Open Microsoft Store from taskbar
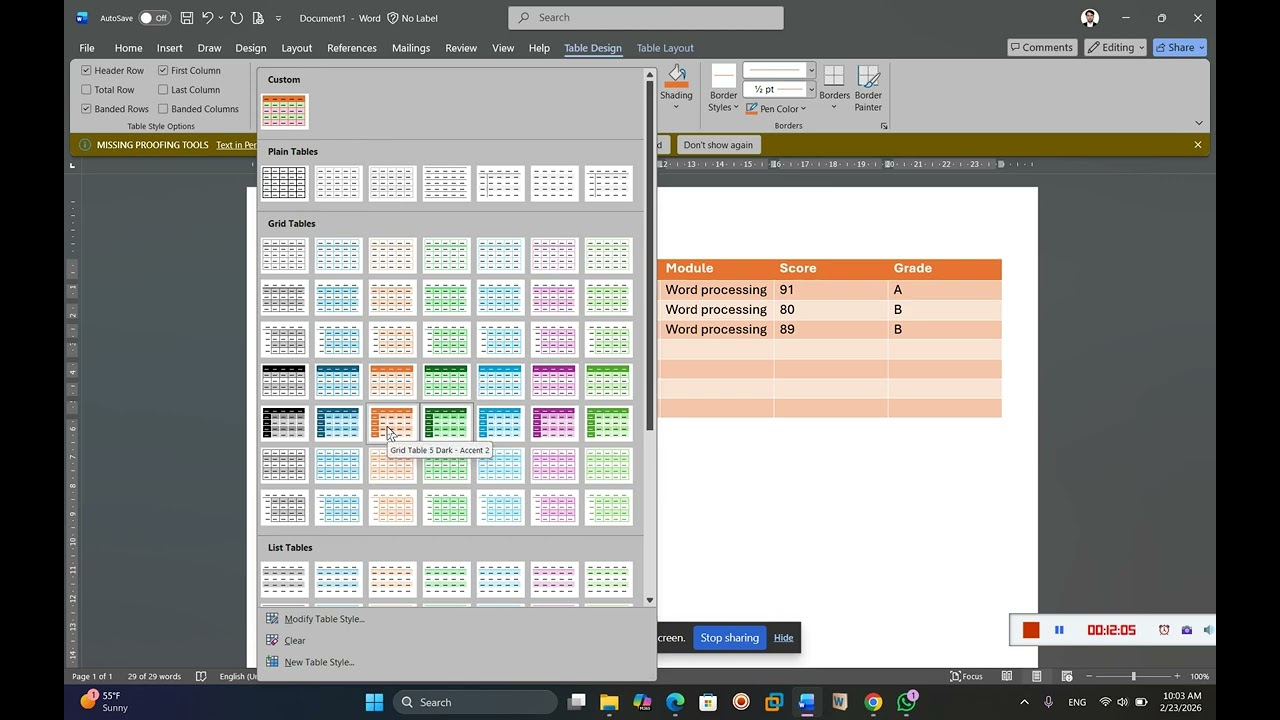 (708, 702)
